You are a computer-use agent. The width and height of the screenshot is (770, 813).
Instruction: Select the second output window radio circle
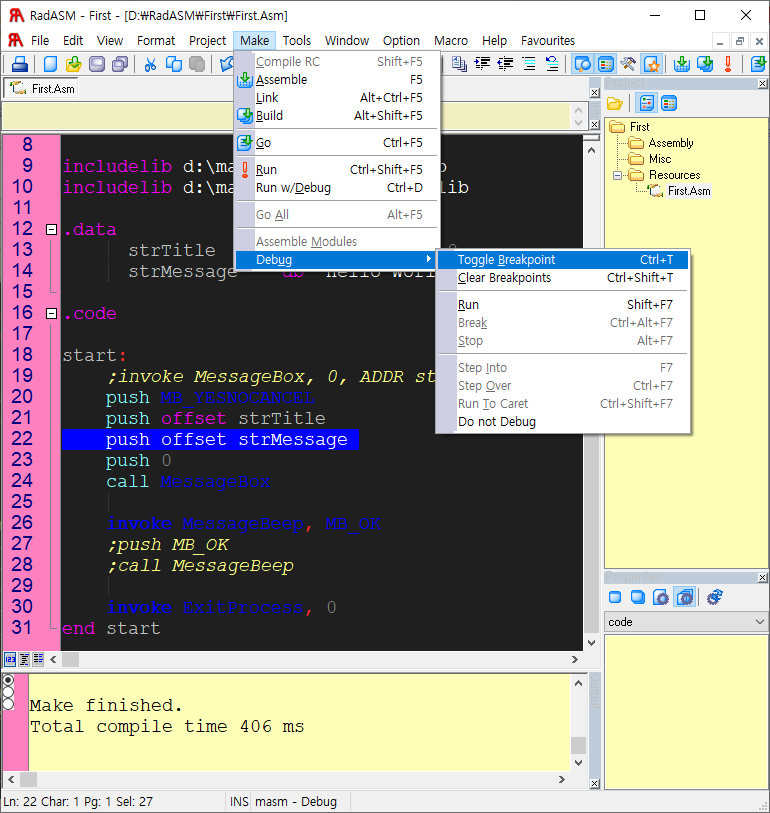[x=8, y=692]
